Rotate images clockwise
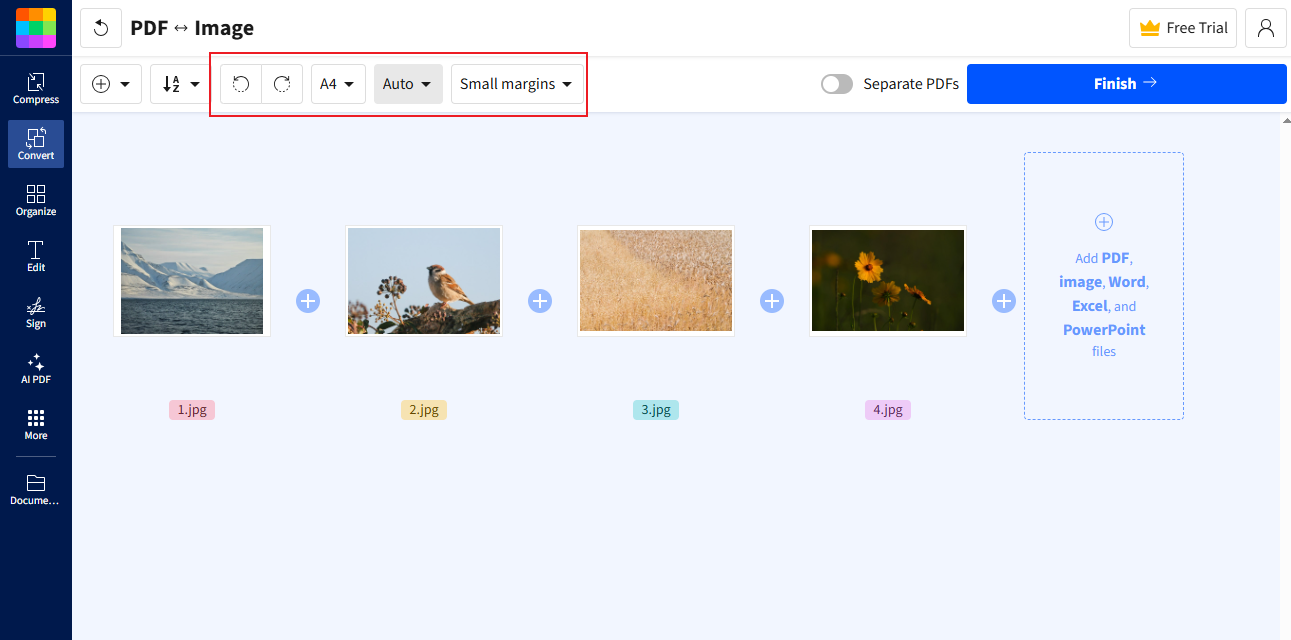The image size is (1291, 640). click(282, 83)
